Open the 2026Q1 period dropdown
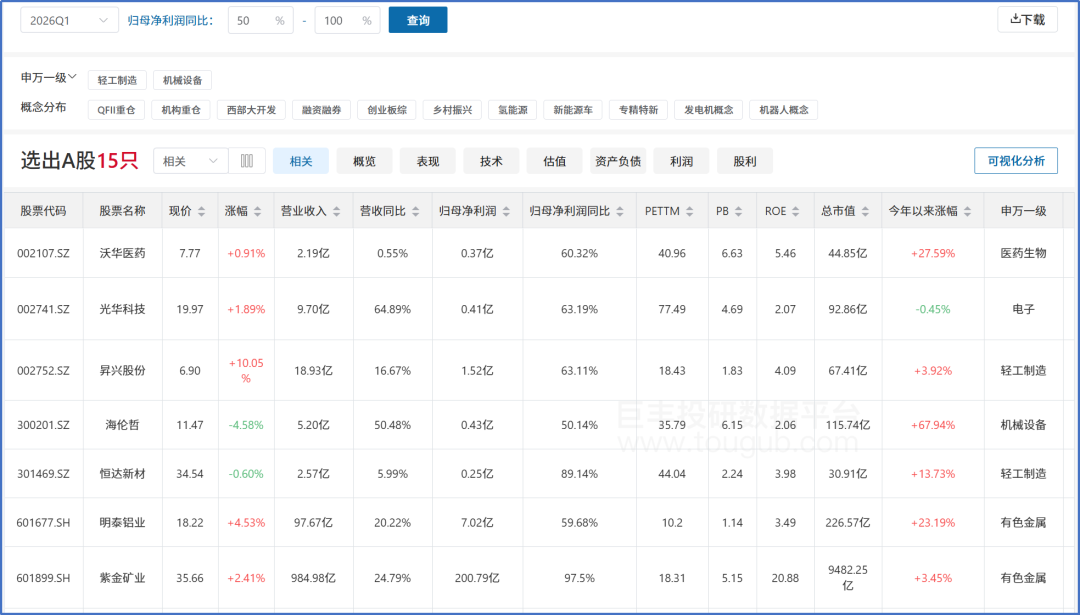This screenshot has height=615, width=1080. click(68, 20)
